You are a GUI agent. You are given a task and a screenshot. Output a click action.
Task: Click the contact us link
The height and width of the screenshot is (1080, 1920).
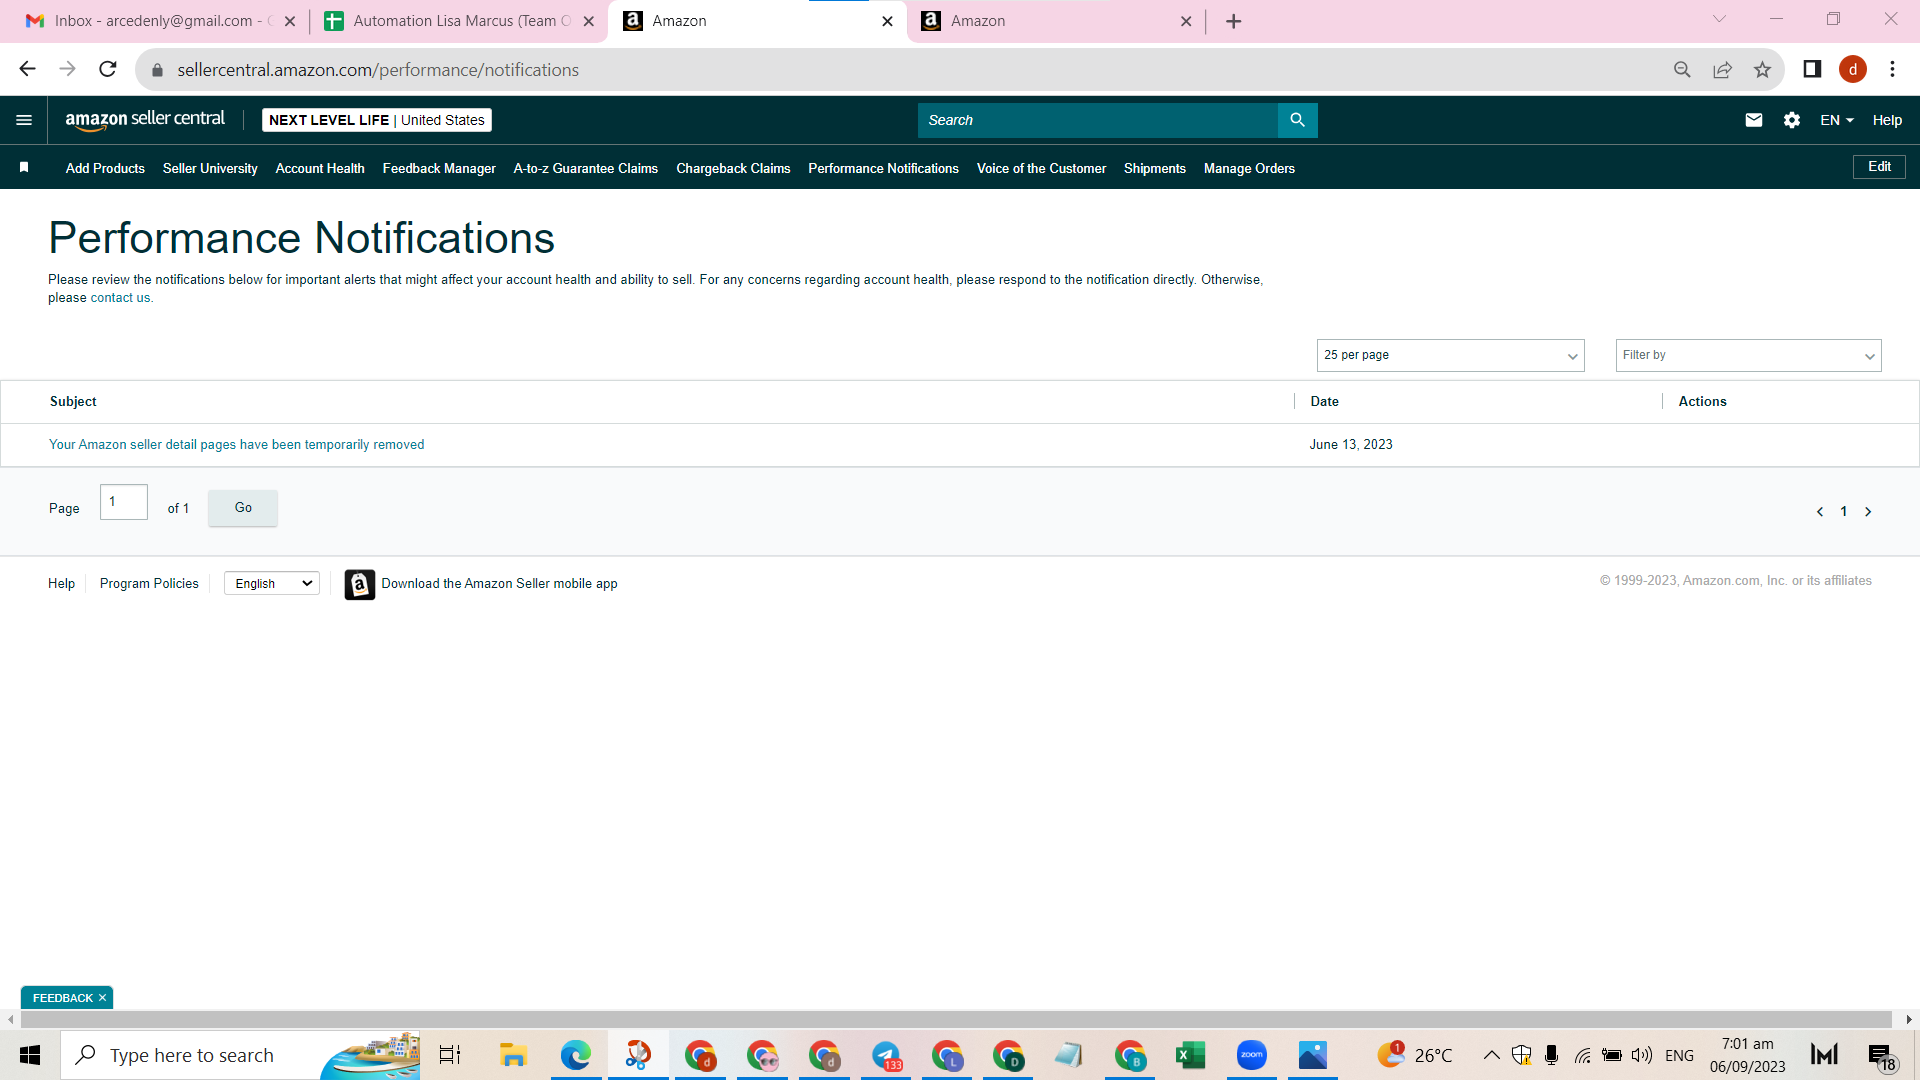click(x=120, y=298)
